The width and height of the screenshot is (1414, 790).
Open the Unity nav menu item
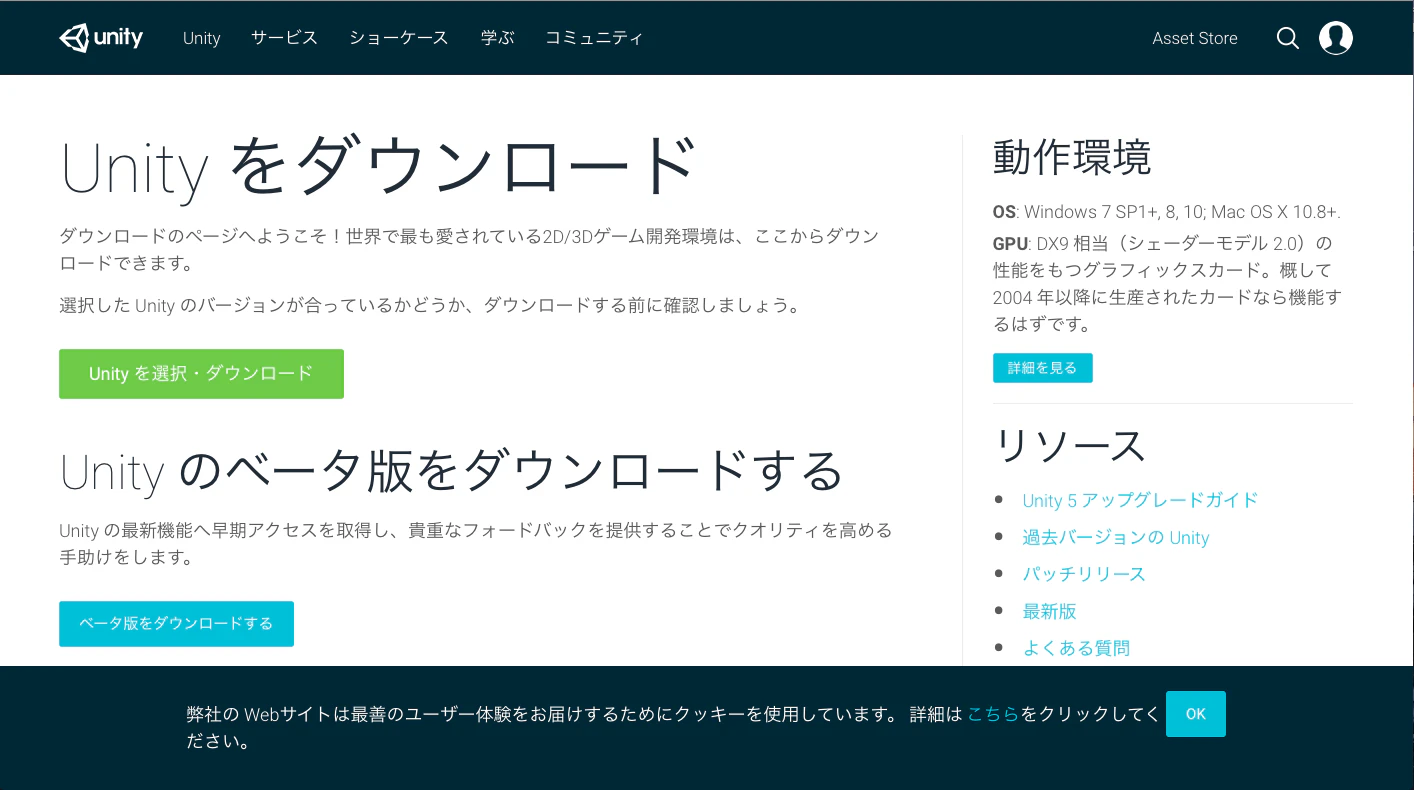click(201, 38)
